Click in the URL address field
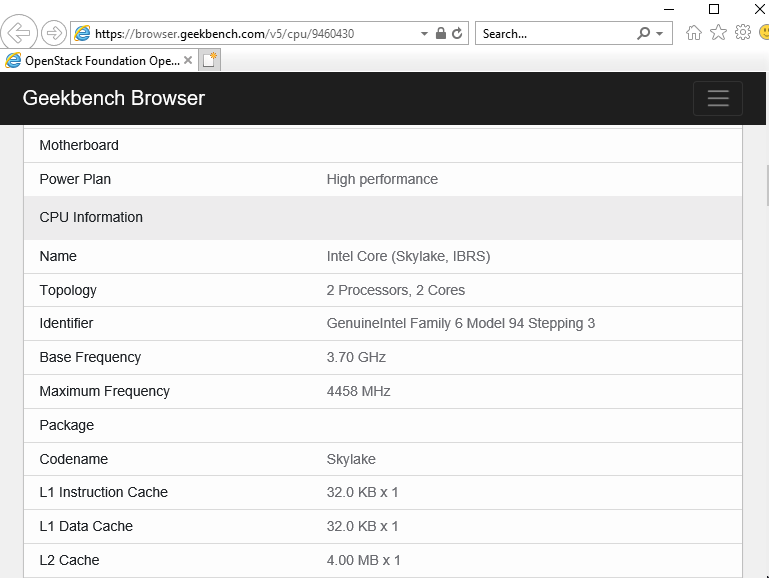Viewport: 769px width, 578px height. 250,33
